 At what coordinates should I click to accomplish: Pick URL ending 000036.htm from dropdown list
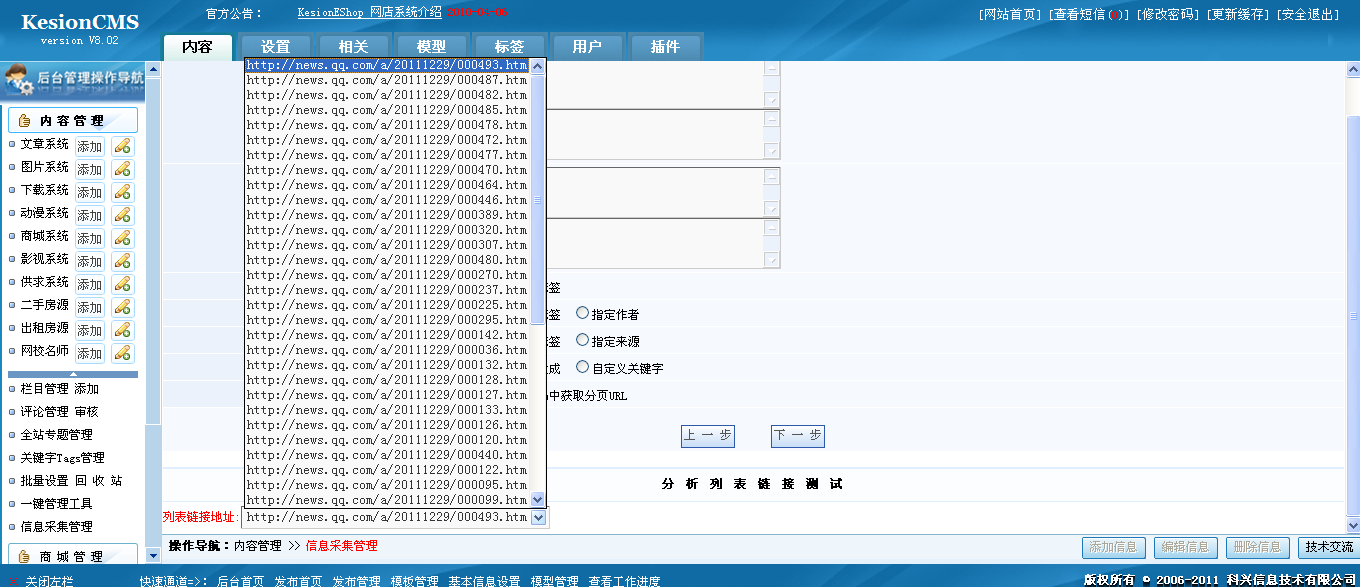(387, 350)
